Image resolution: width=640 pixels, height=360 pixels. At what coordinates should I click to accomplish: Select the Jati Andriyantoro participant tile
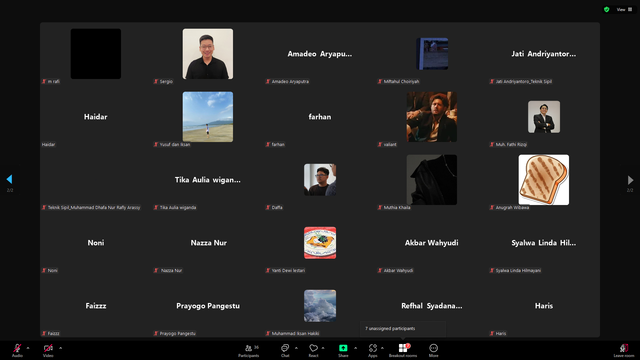tap(544, 54)
